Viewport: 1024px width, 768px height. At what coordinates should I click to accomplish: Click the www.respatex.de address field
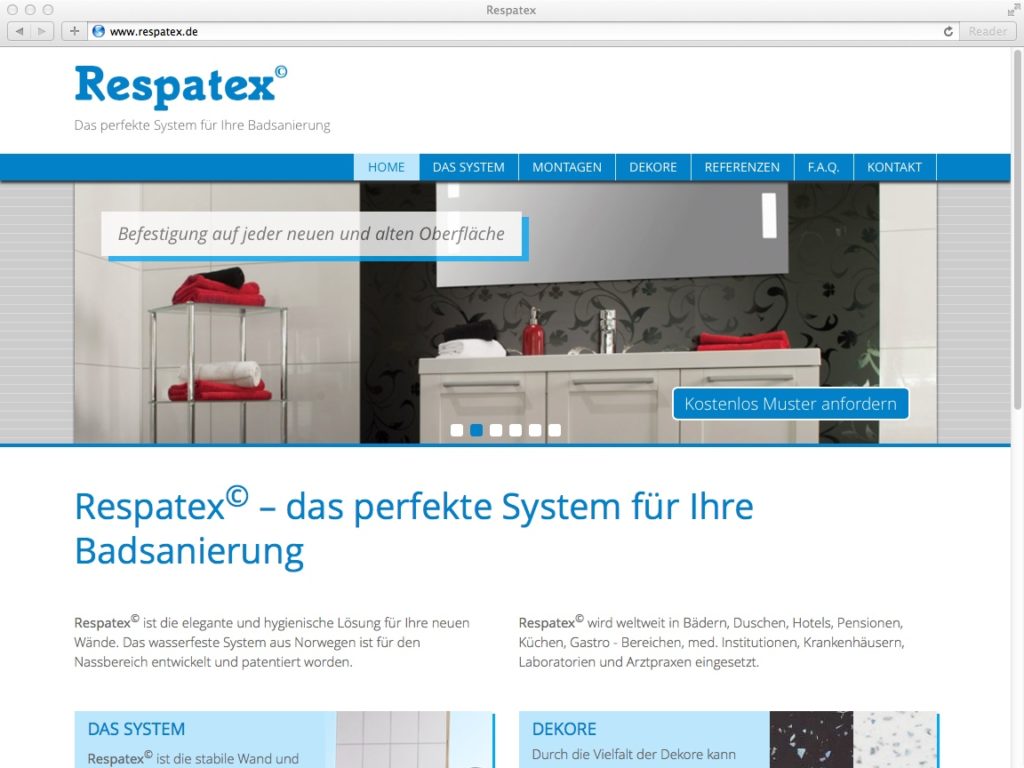[522, 31]
